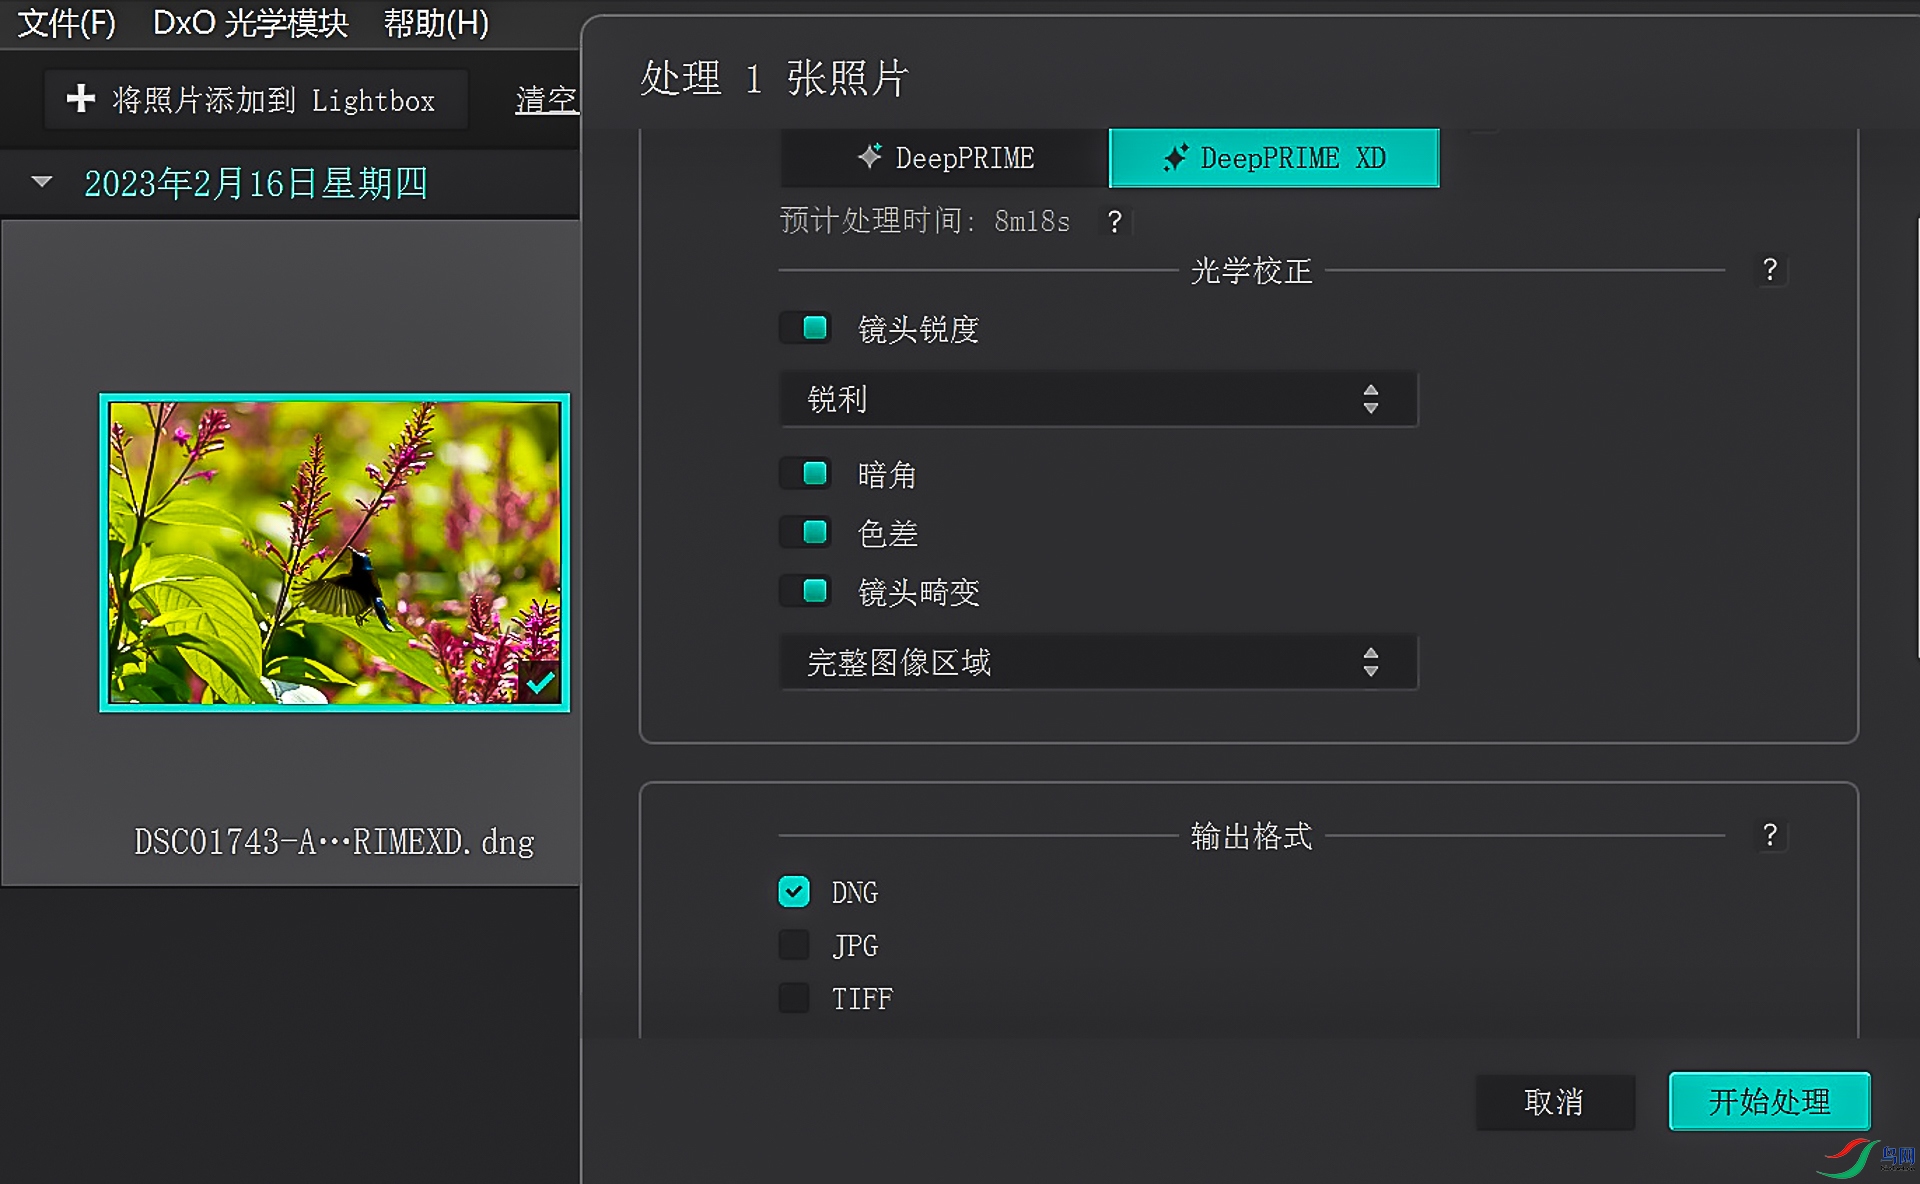Switch to the DeepPRIME tab
This screenshot has height=1184, width=1920.
(x=945, y=158)
